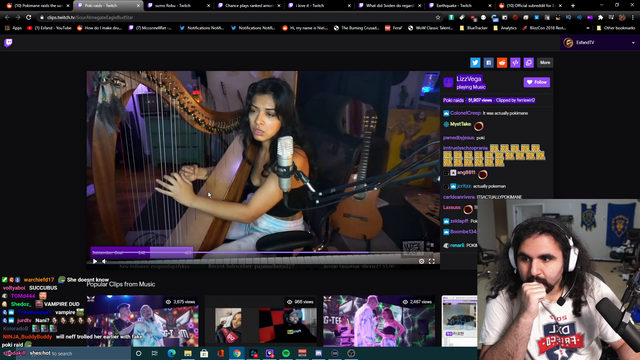
Task: Open Discord from taskbar
Action: click(318, 353)
